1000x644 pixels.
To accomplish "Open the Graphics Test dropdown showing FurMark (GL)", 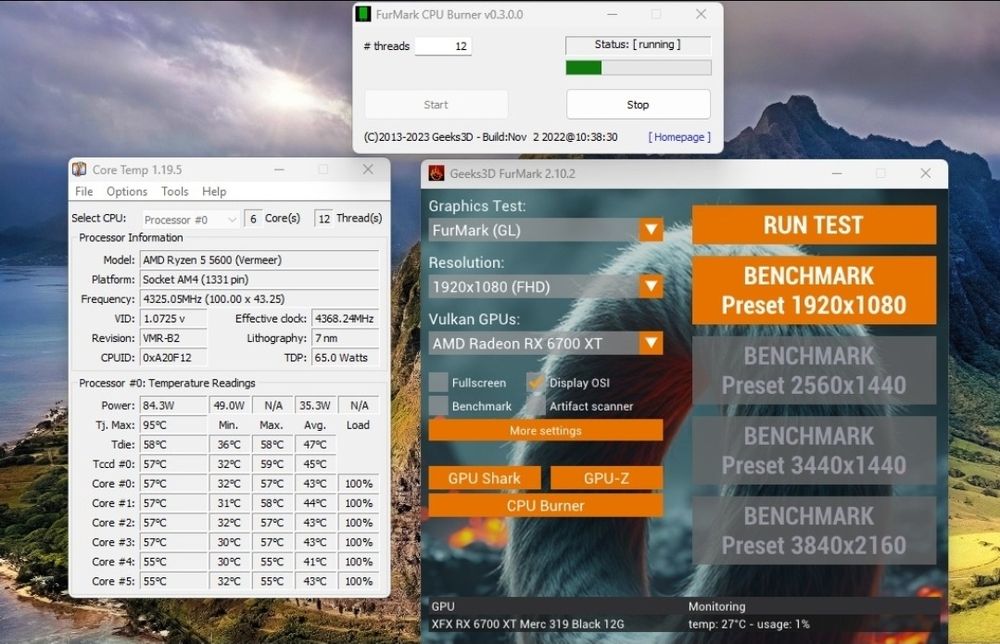I will tap(546, 230).
